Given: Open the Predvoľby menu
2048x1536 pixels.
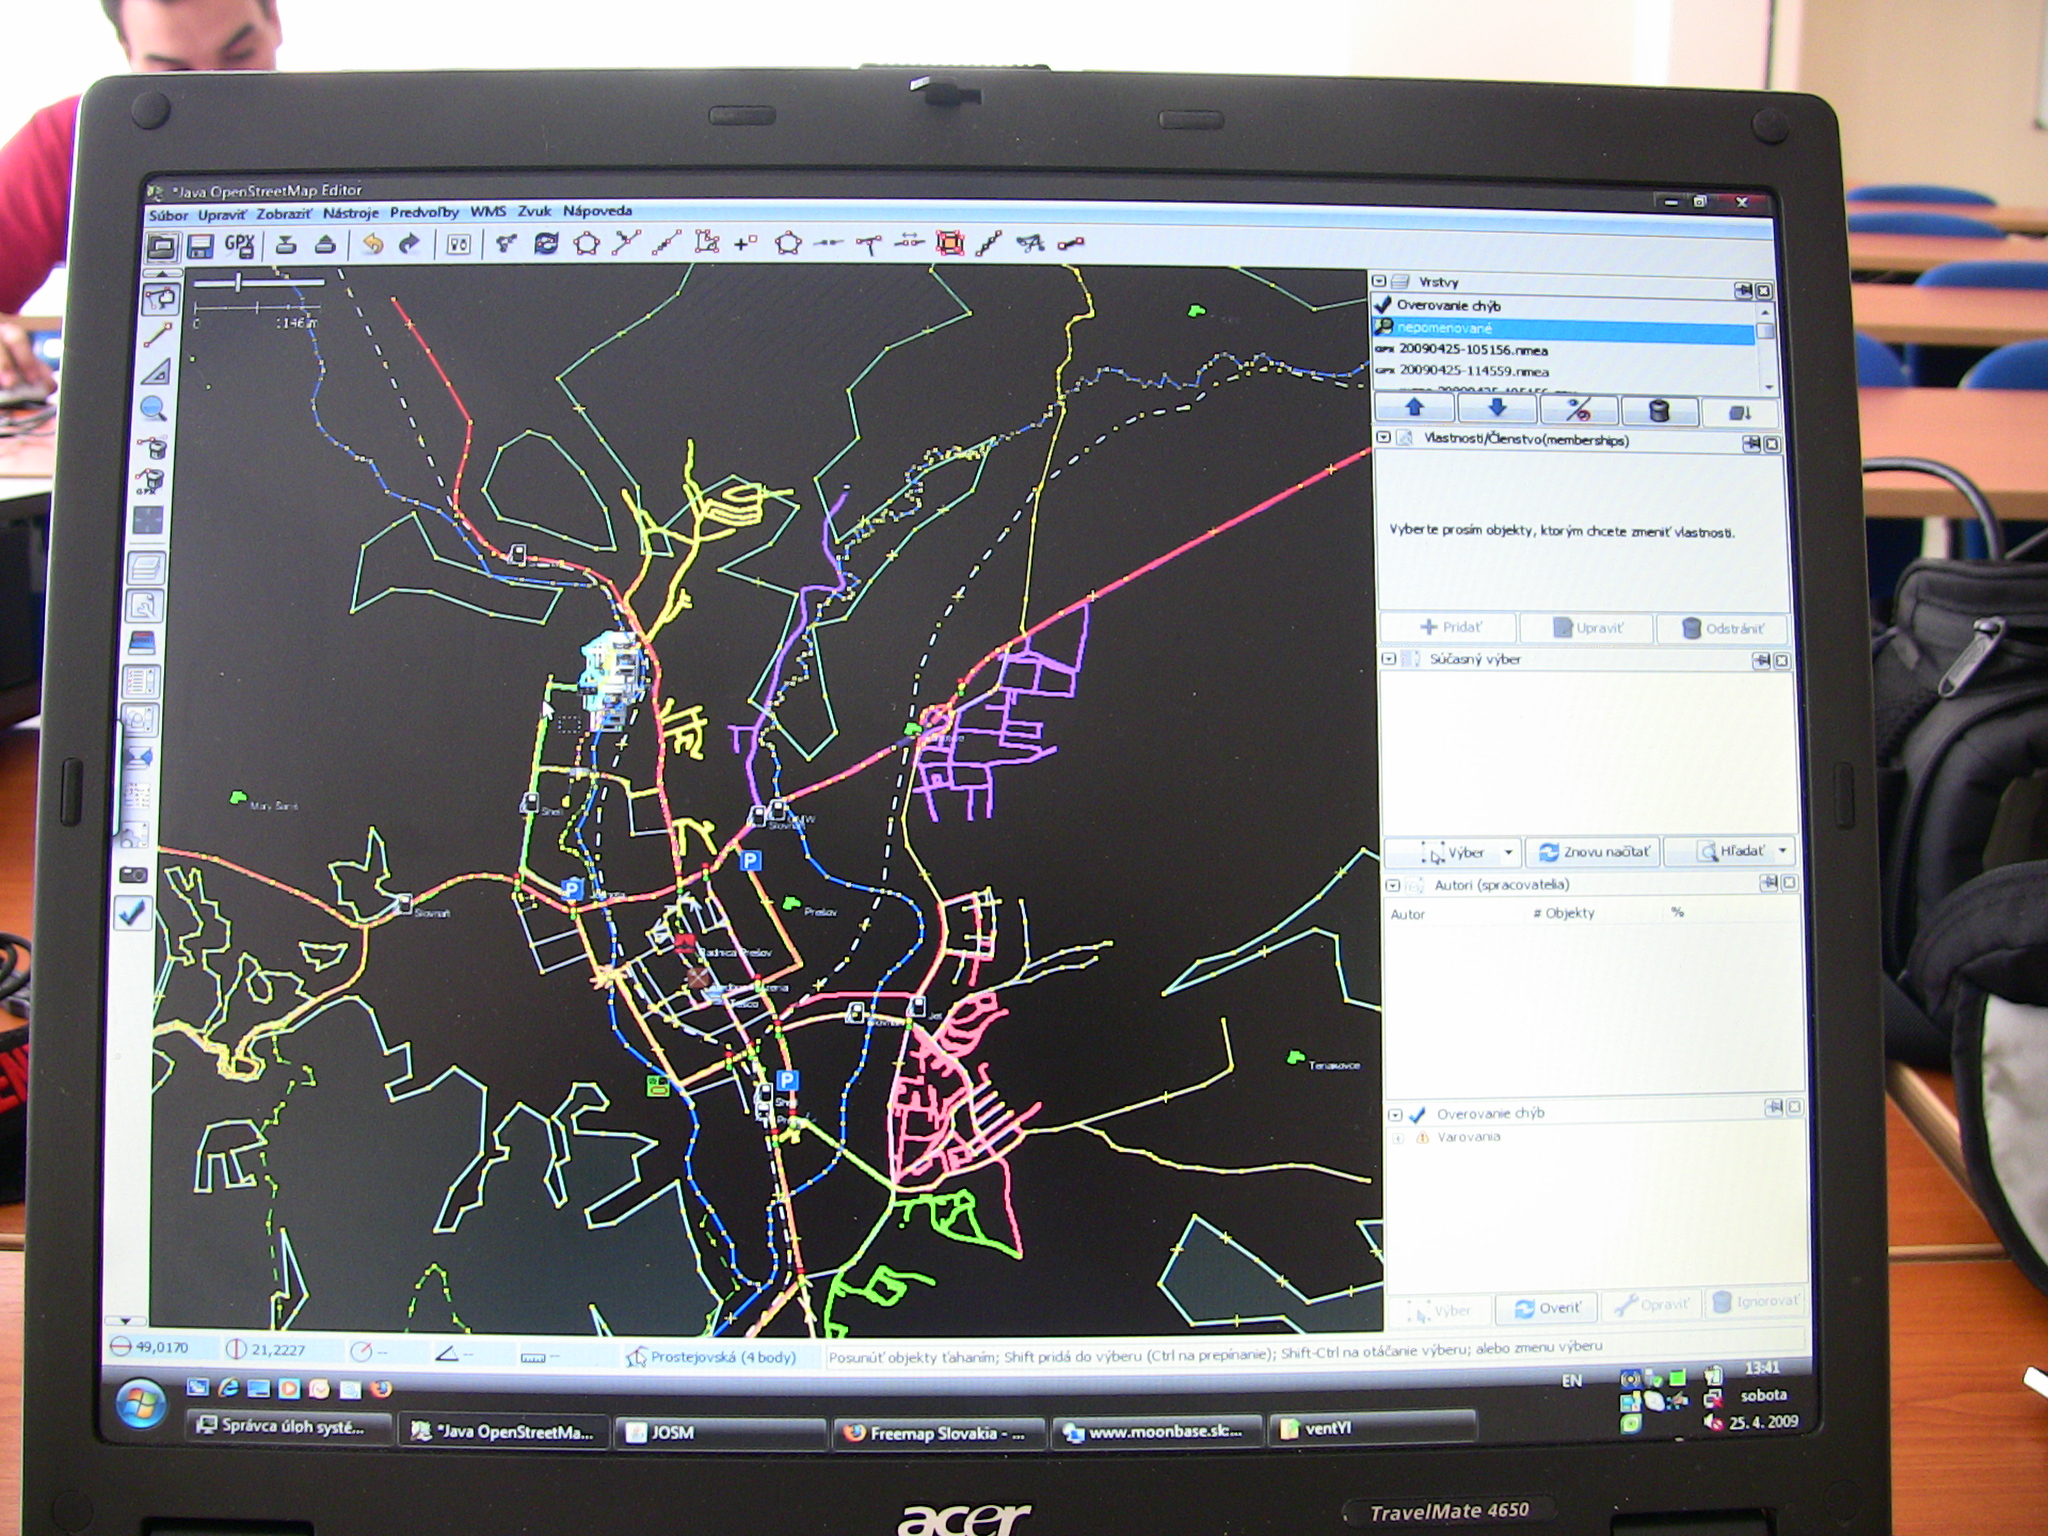Looking at the screenshot, I should 424,212.
